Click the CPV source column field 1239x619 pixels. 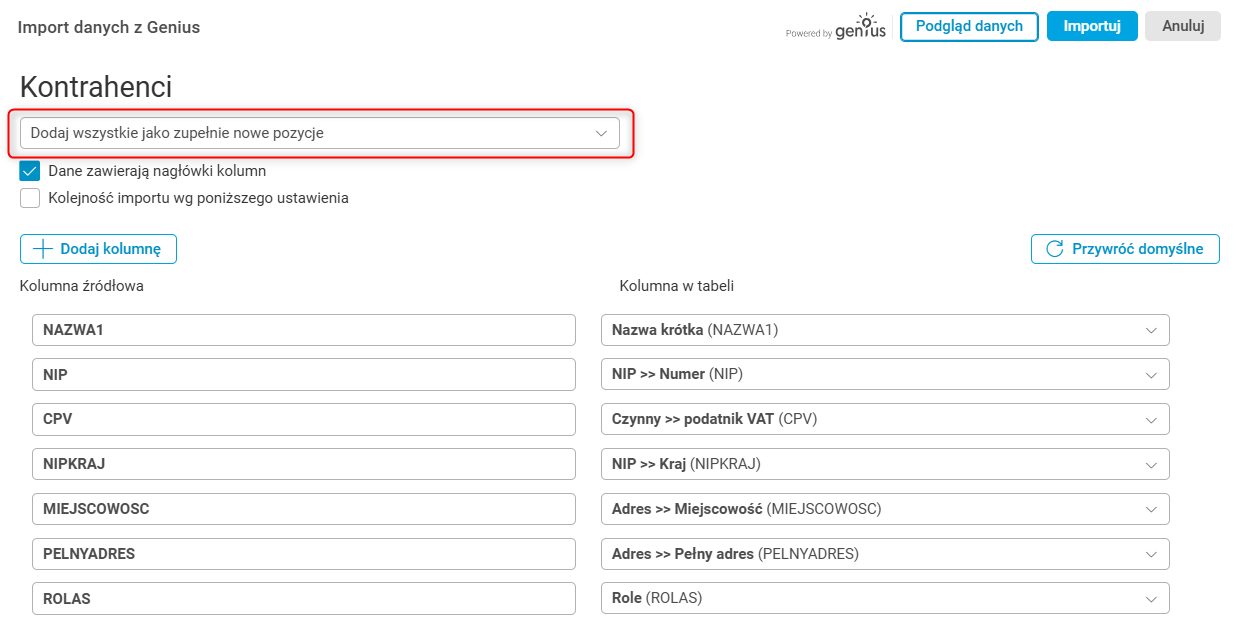(x=303, y=419)
